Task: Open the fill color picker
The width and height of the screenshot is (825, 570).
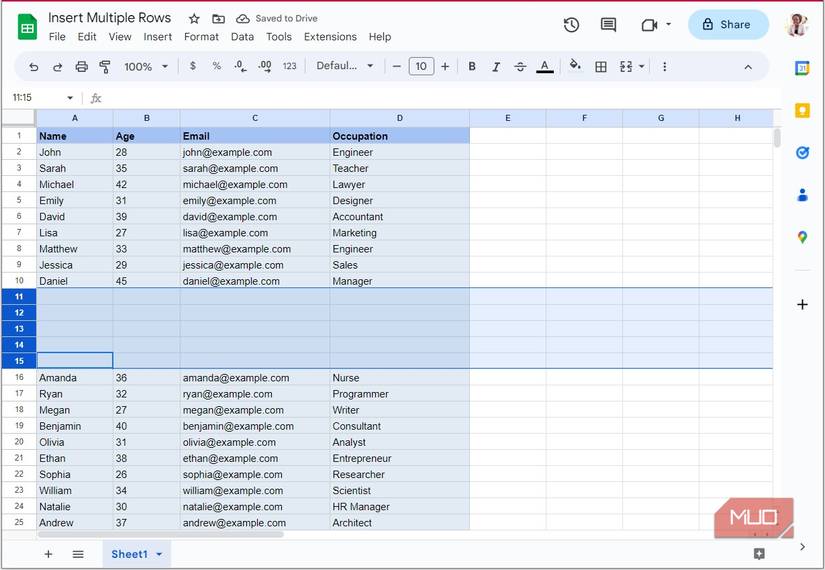Action: 575,67
